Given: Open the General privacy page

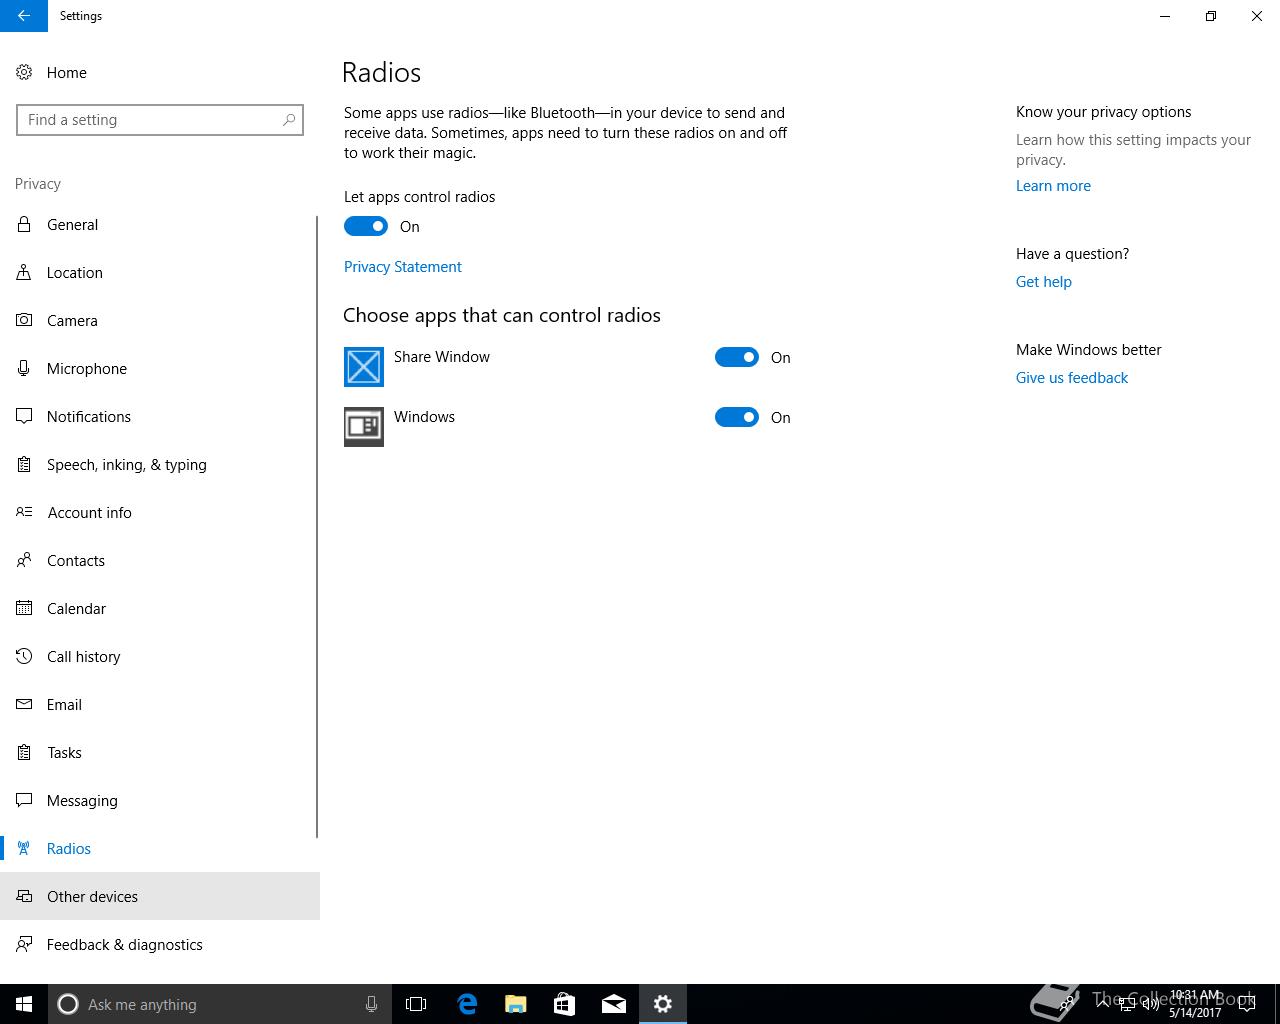Looking at the screenshot, I should tap(158, 225).
